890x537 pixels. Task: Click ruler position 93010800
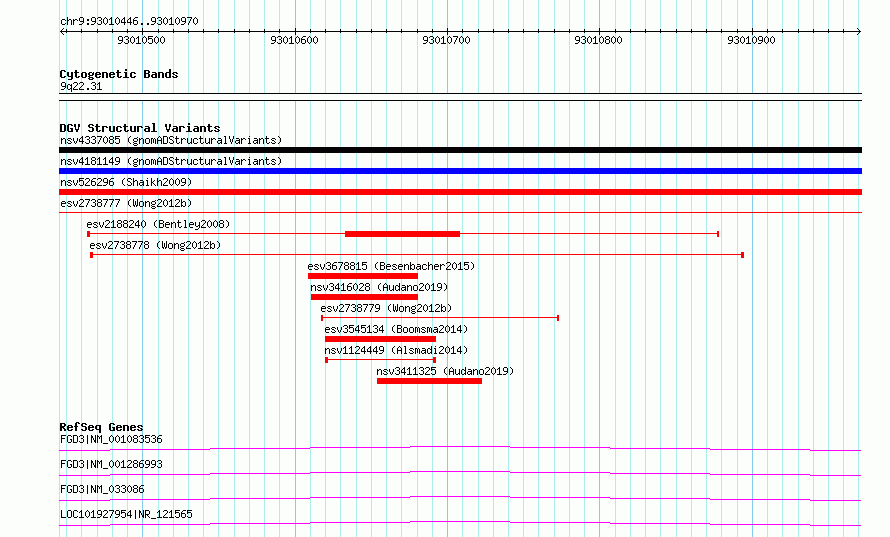598,40
